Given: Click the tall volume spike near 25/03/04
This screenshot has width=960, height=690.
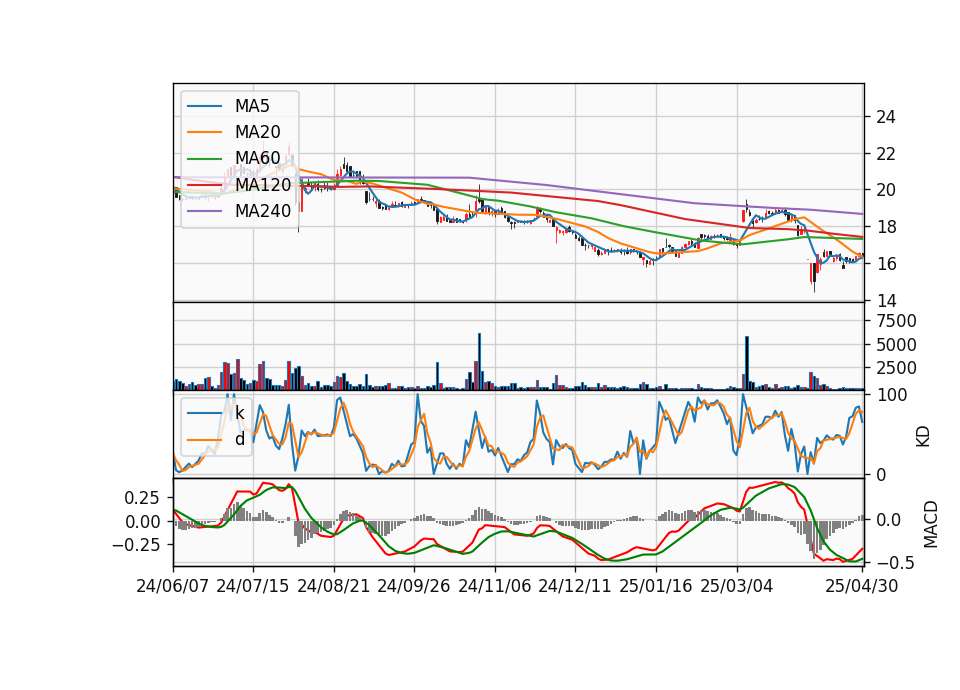Looking at the screenshot, I should coord(747,363).
